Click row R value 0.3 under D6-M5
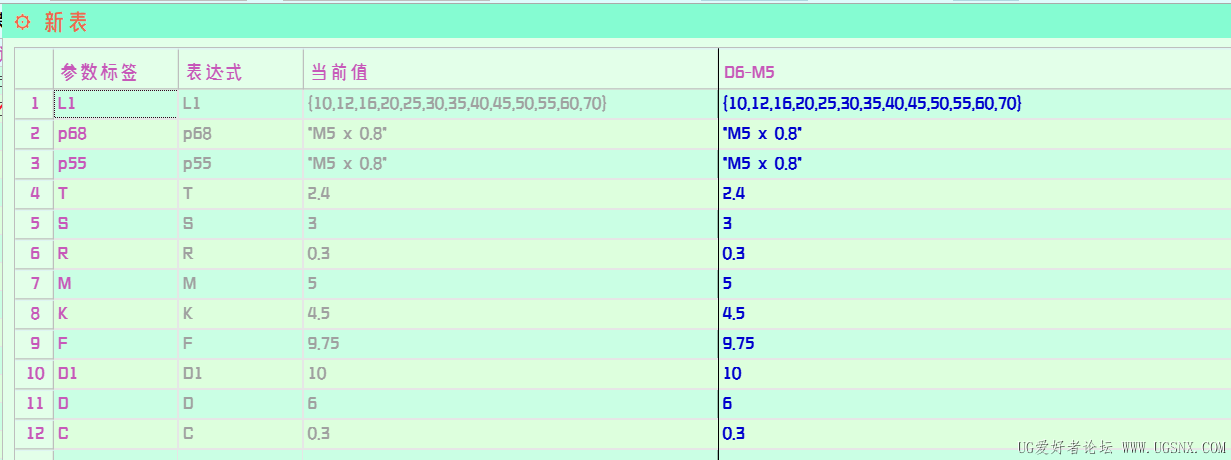 point(975,254)
